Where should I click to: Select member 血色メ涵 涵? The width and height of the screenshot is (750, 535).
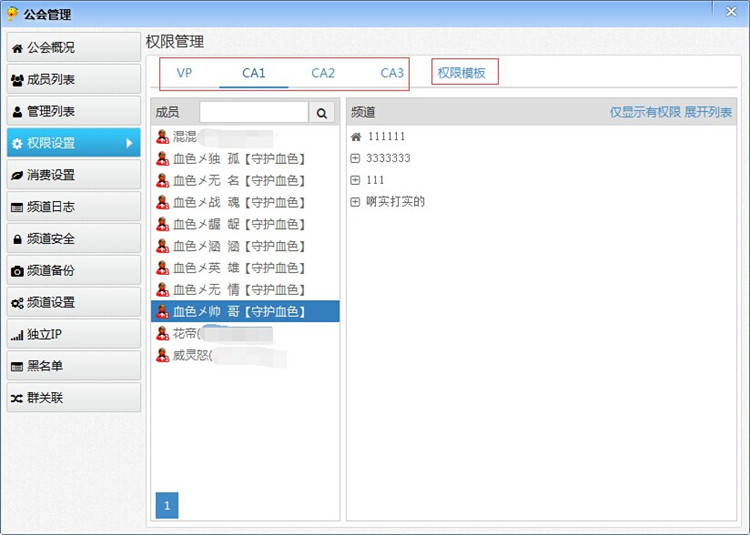[245, 246]
